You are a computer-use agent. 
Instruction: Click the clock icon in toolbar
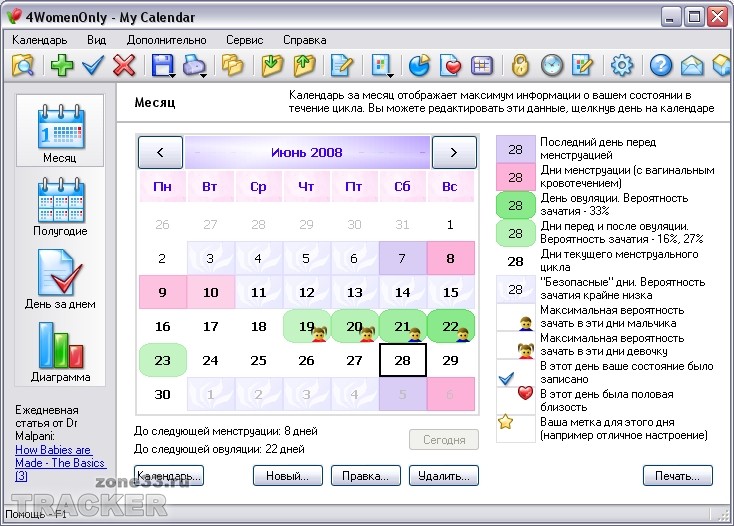point(552,65)
